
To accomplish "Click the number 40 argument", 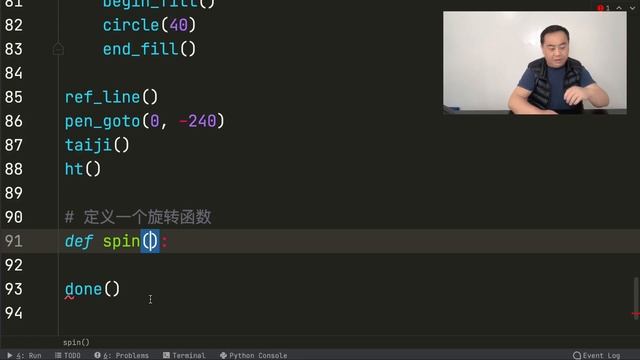I will point(178,25).
